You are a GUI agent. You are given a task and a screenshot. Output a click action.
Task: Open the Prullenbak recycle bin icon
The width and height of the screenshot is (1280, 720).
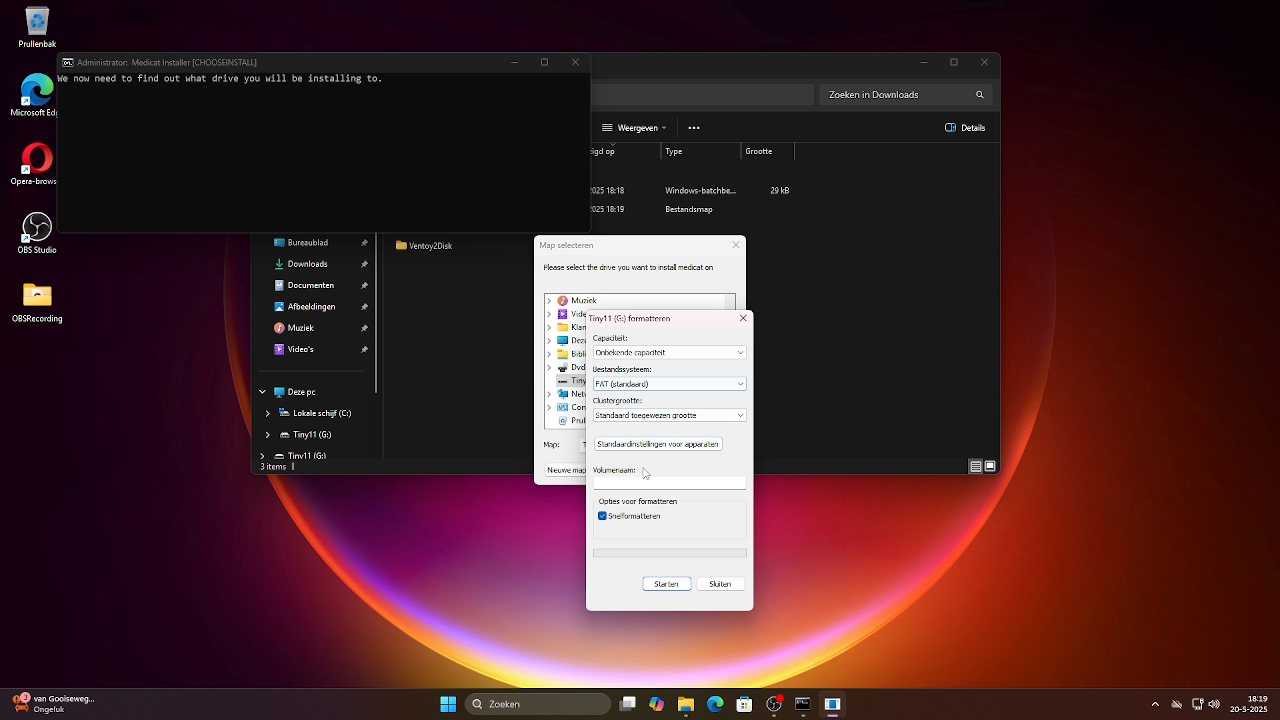point(37,23)
